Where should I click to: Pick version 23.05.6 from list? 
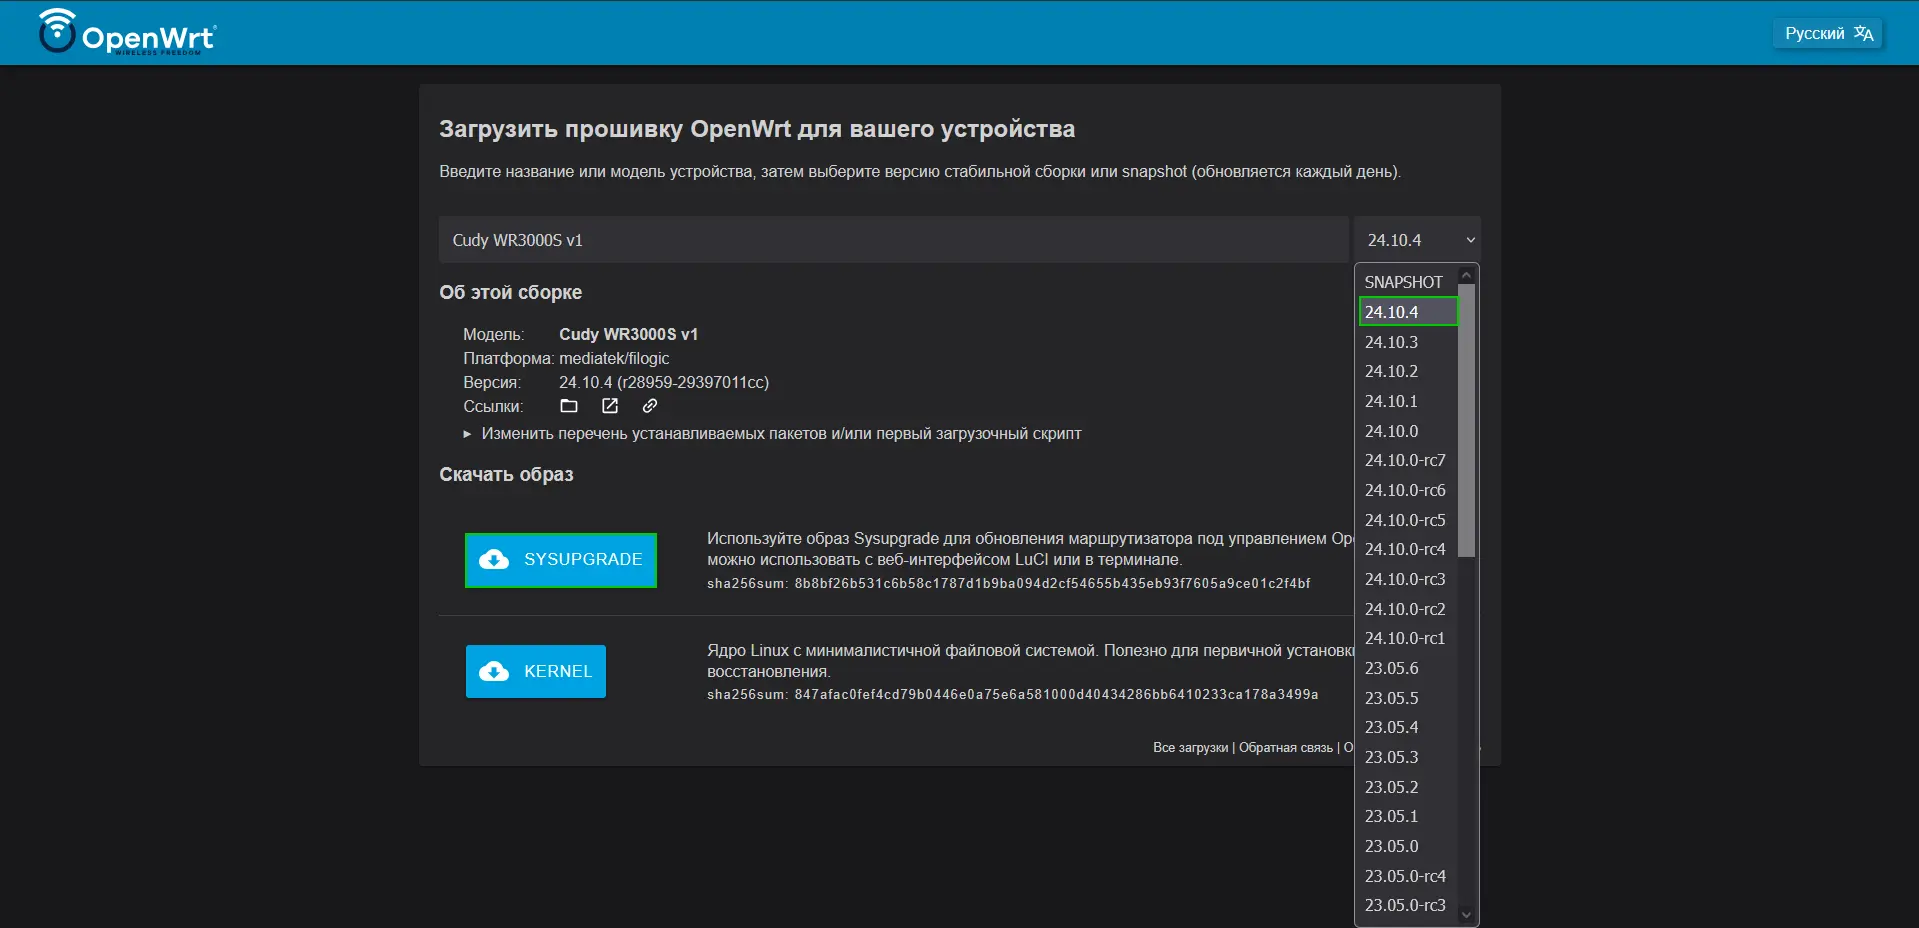[x=1392, y=668]
